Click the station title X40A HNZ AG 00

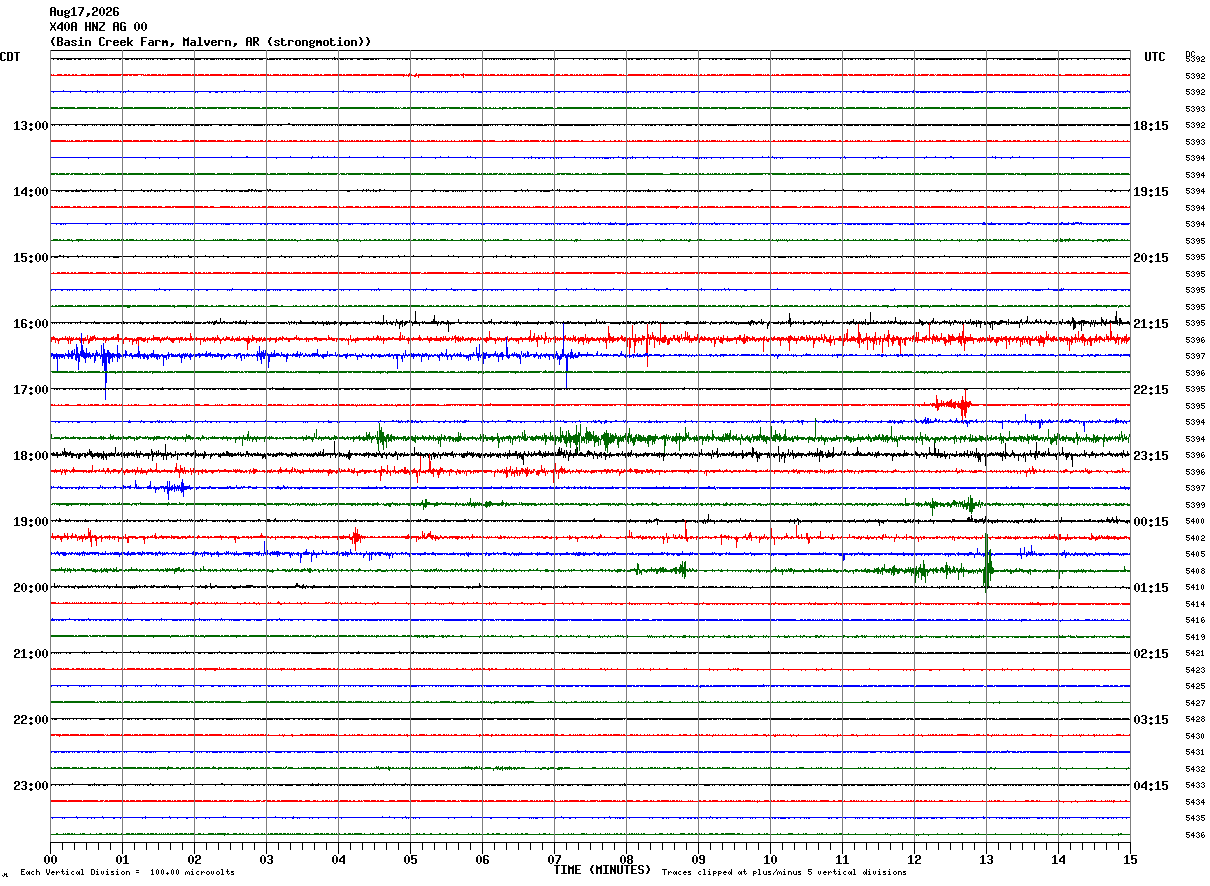(x=98, y=27)
